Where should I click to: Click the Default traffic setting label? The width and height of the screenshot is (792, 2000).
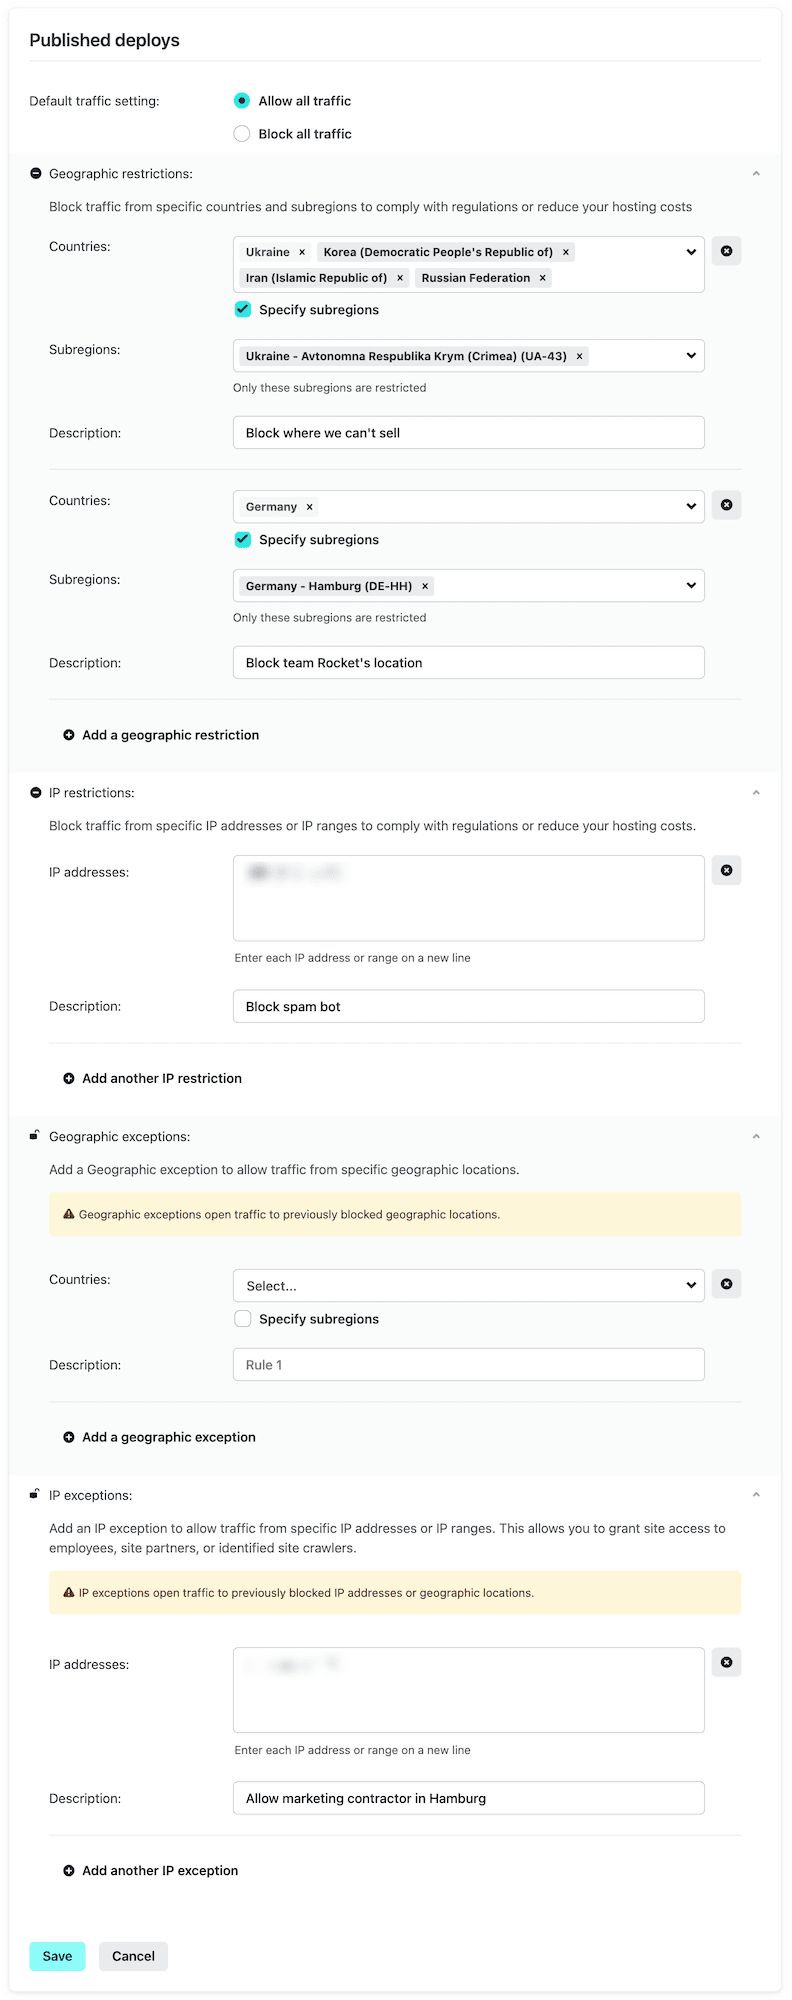coord(94,101)
